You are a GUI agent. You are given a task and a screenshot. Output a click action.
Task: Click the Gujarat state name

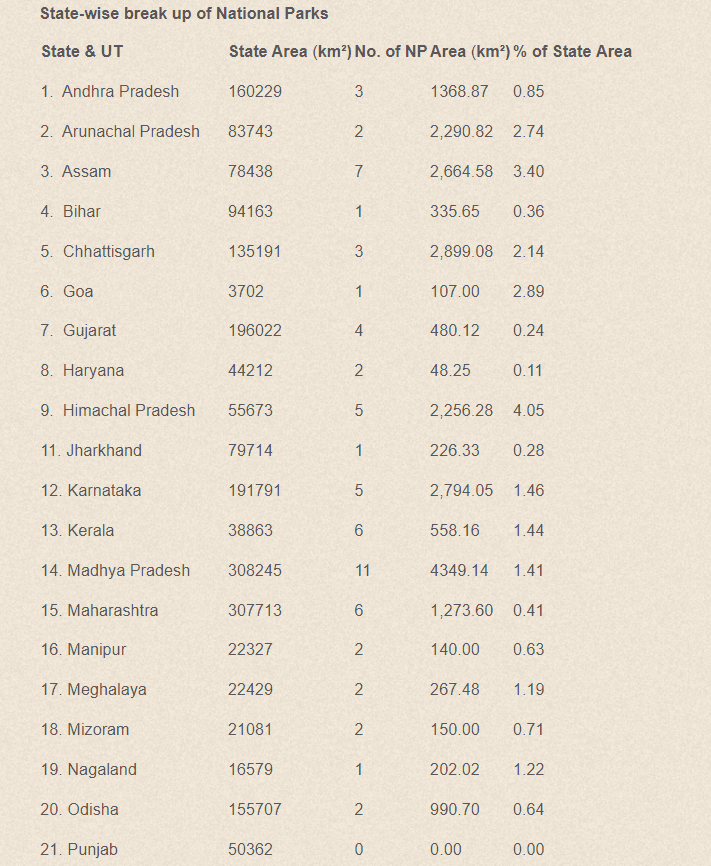pos(89,330)
